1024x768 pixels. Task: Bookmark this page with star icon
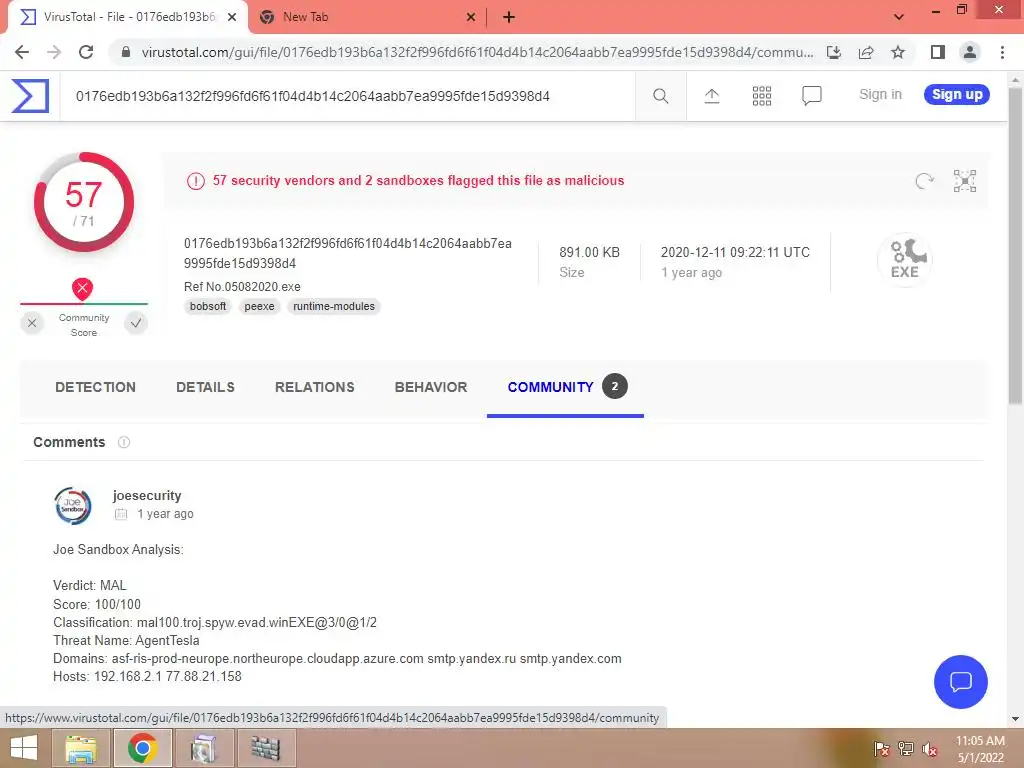click(x=898, y=52)
